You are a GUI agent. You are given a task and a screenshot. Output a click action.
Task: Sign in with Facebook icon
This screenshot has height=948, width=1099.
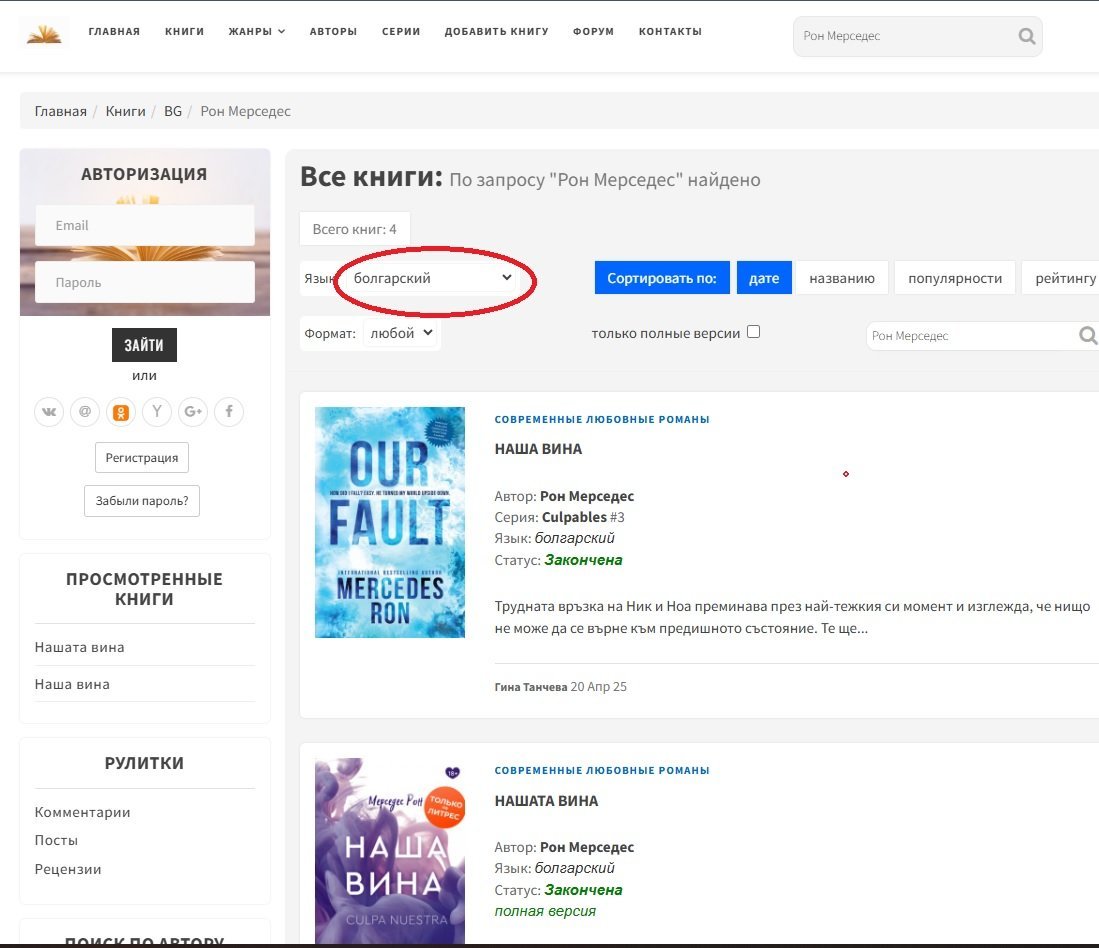tap(229, 411)
